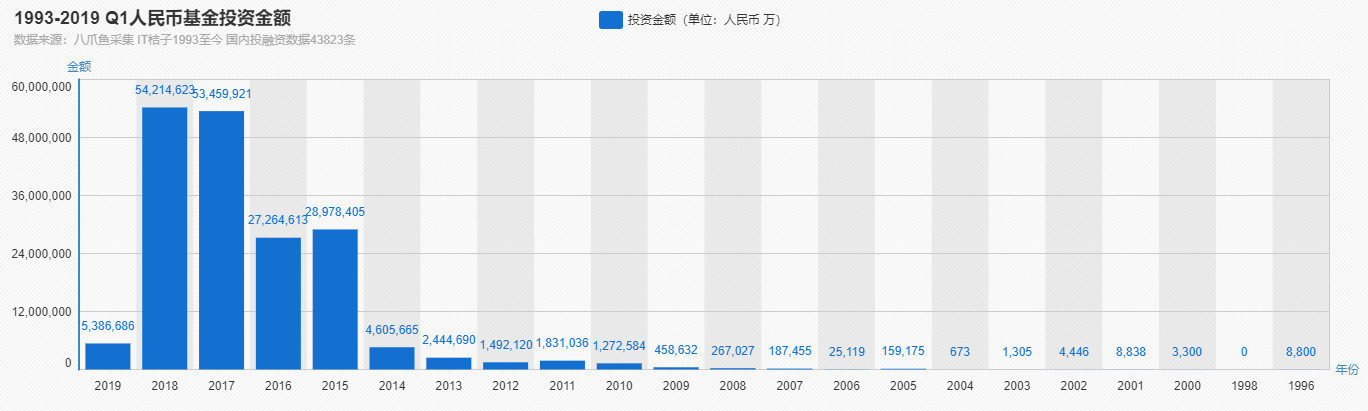Click the value label 458,632
The height and width of the screenshot is (411, 1368).
tap(677, 351)
